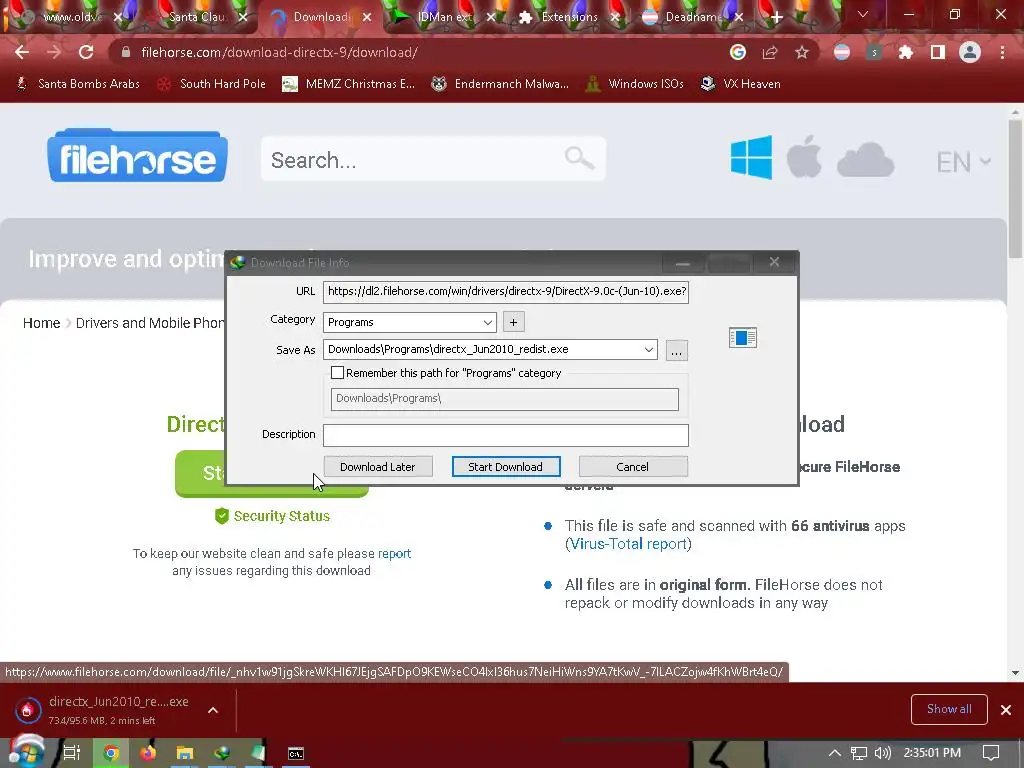The height and width of the screenshot is (768, 1024).
Task: Open the Chrome profile avatar
Action: point(970,52)
